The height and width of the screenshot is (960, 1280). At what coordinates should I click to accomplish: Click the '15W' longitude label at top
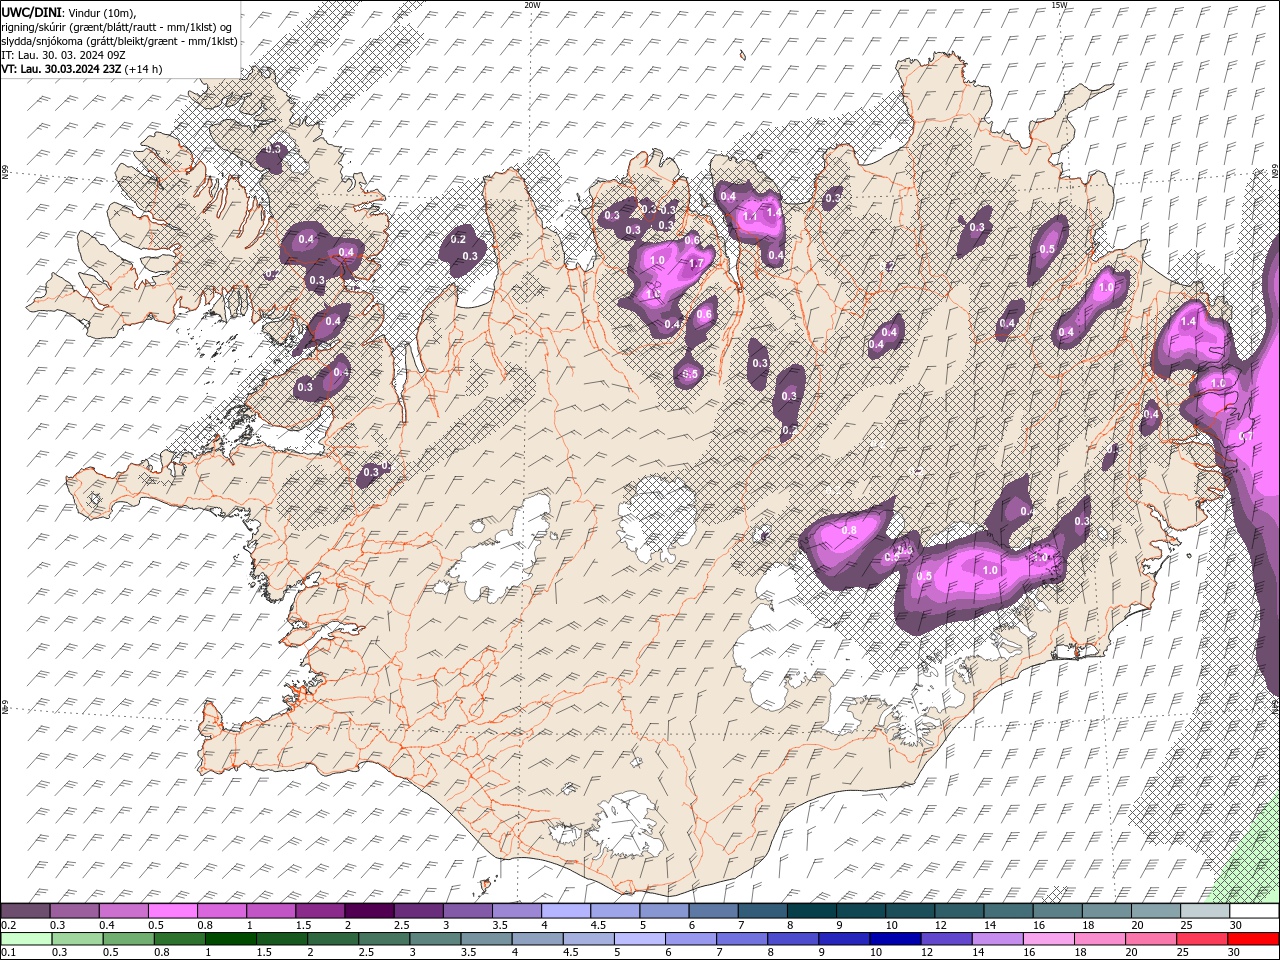point(1059,5)
